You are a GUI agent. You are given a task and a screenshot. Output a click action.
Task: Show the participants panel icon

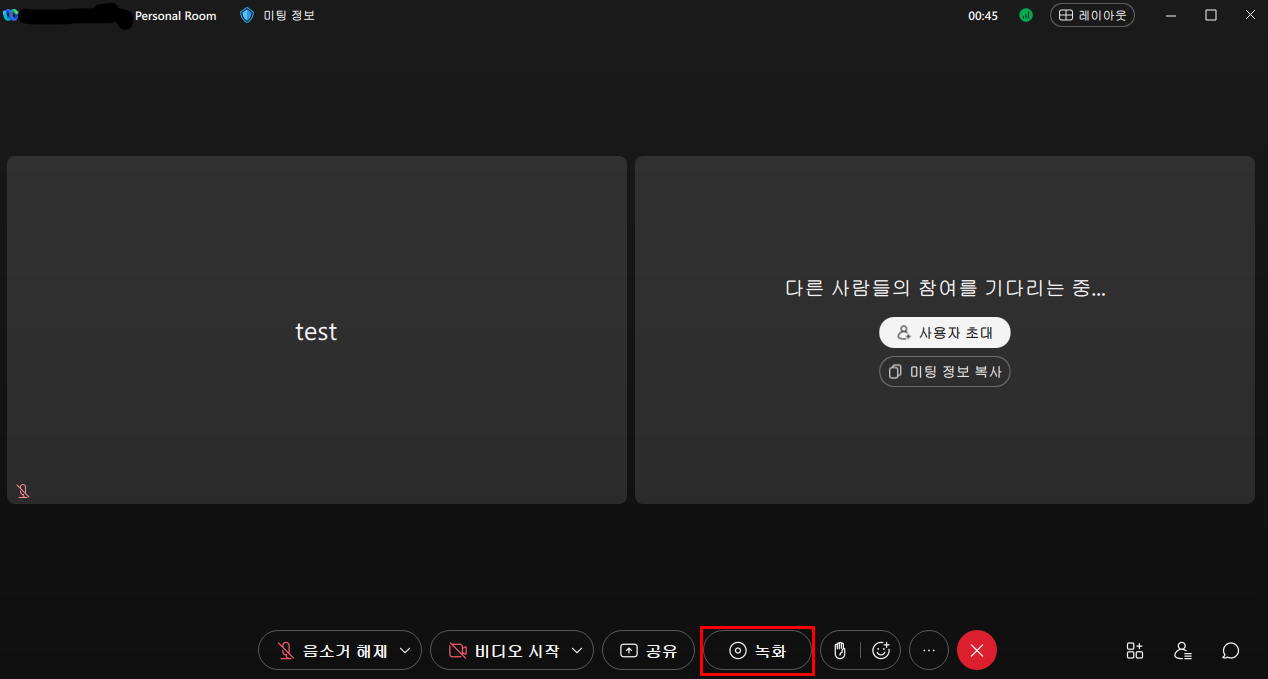[1183, 651]
